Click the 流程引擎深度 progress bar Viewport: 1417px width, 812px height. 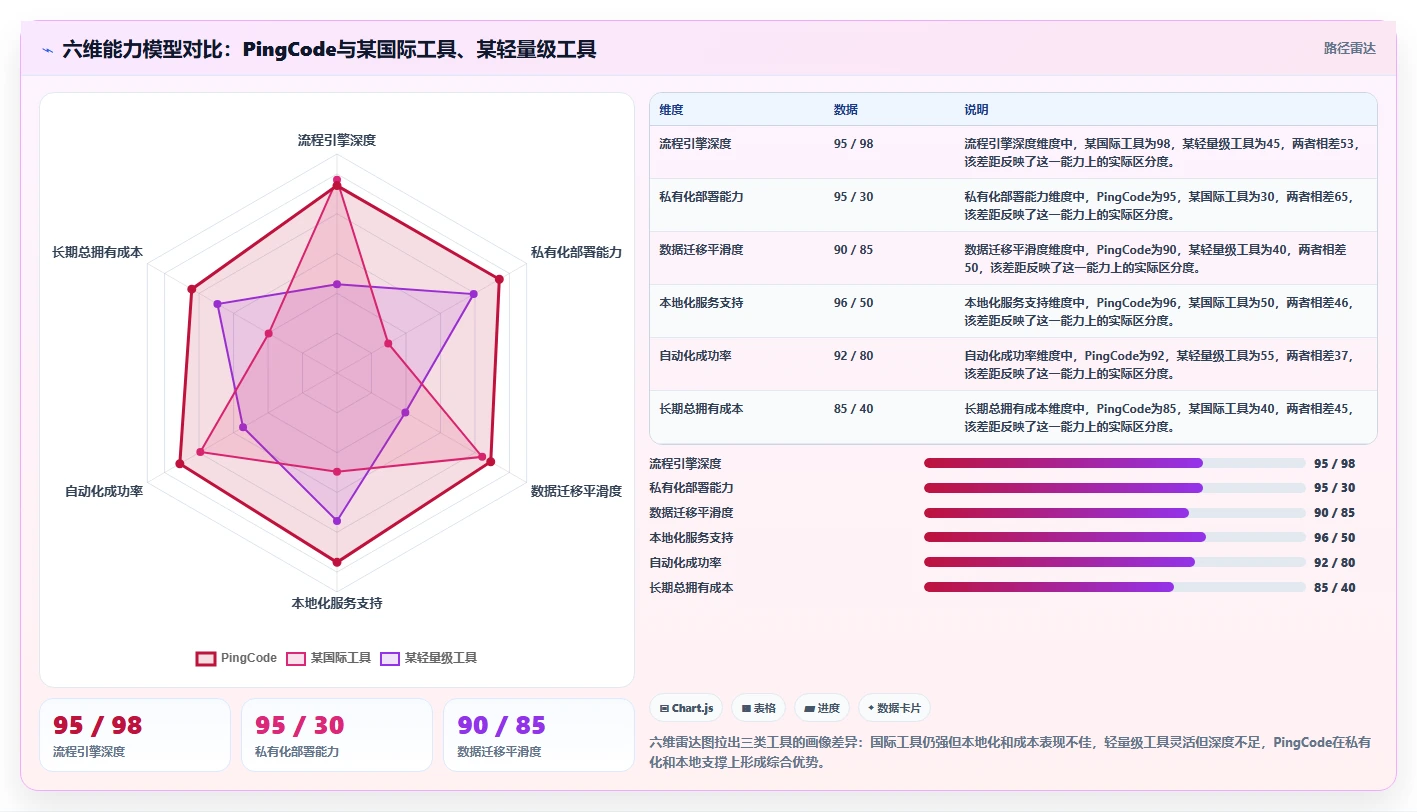point(1115,463)
